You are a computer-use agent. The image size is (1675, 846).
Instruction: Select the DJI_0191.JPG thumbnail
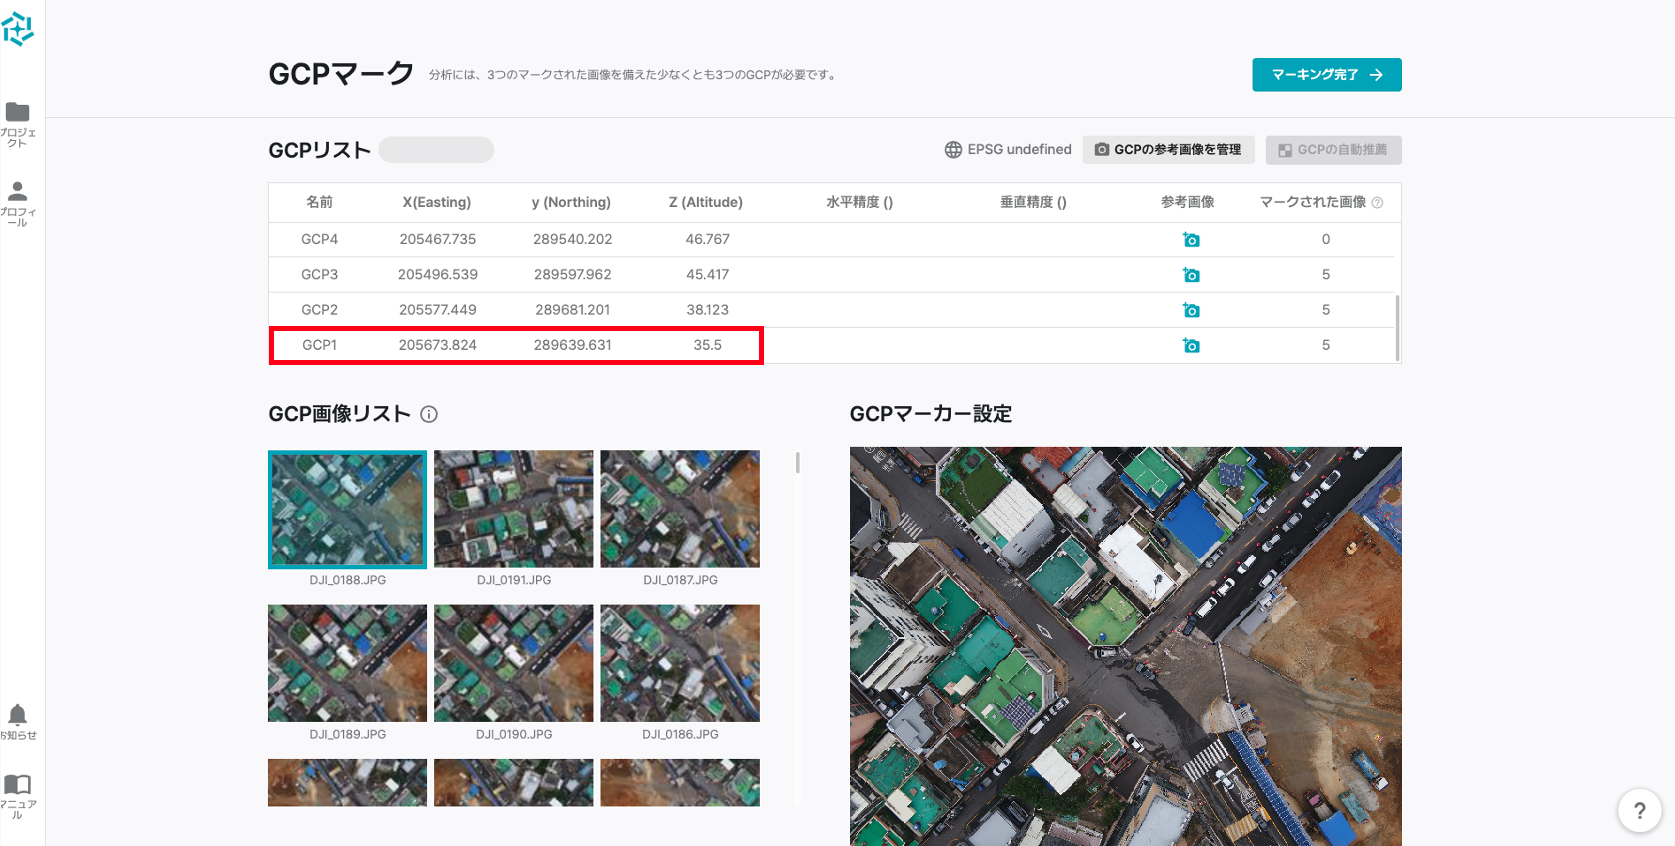[514, 509]
